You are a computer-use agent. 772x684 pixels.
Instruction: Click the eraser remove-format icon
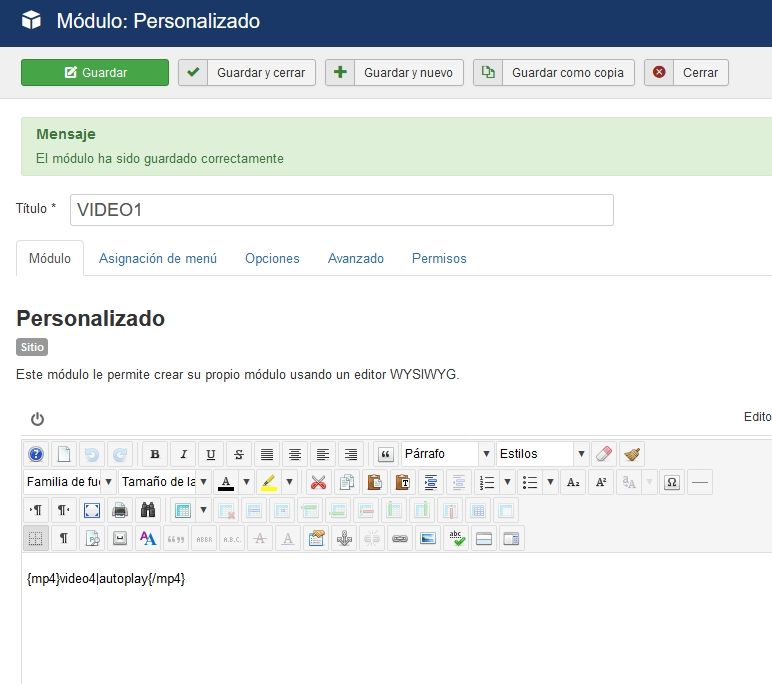[604, 454]
